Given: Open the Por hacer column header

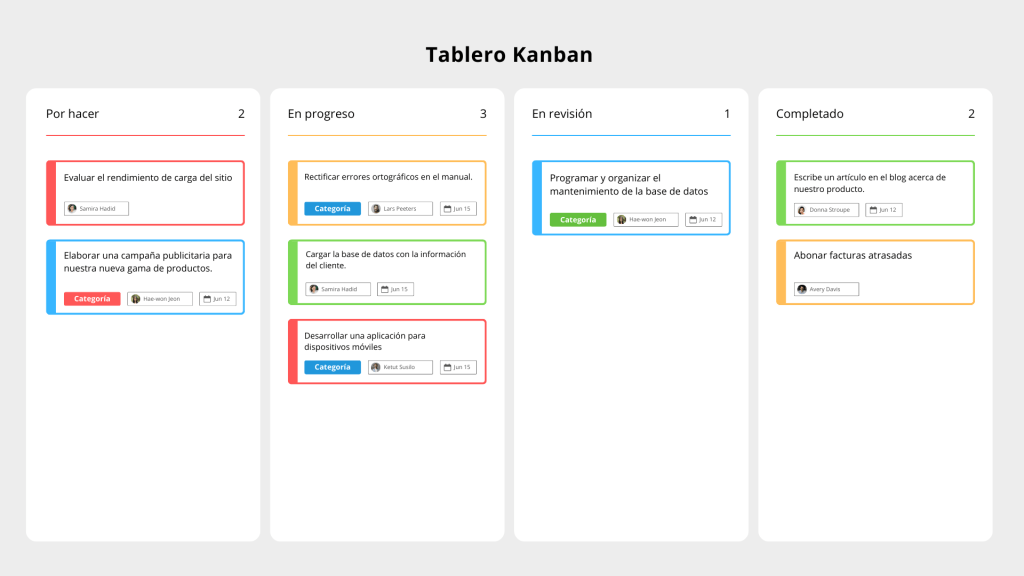Looking at the screenshot, I should pyautogui.click(x=73, y=114).
